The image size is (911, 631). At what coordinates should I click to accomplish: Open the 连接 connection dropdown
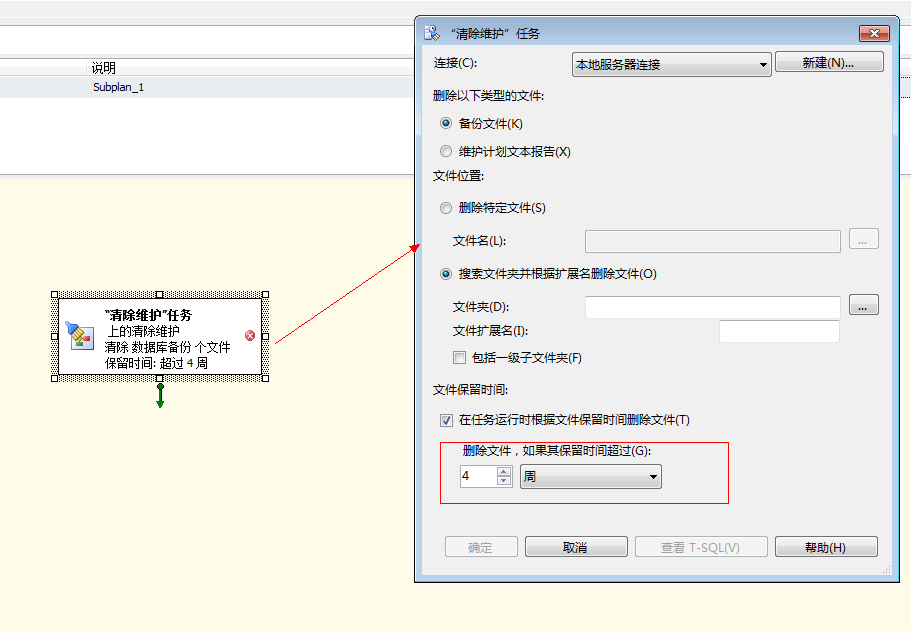(x=671, y=64)
